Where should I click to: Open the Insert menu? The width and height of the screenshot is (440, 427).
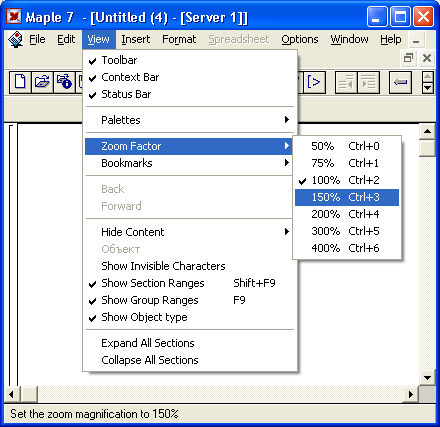pos(135,40)
